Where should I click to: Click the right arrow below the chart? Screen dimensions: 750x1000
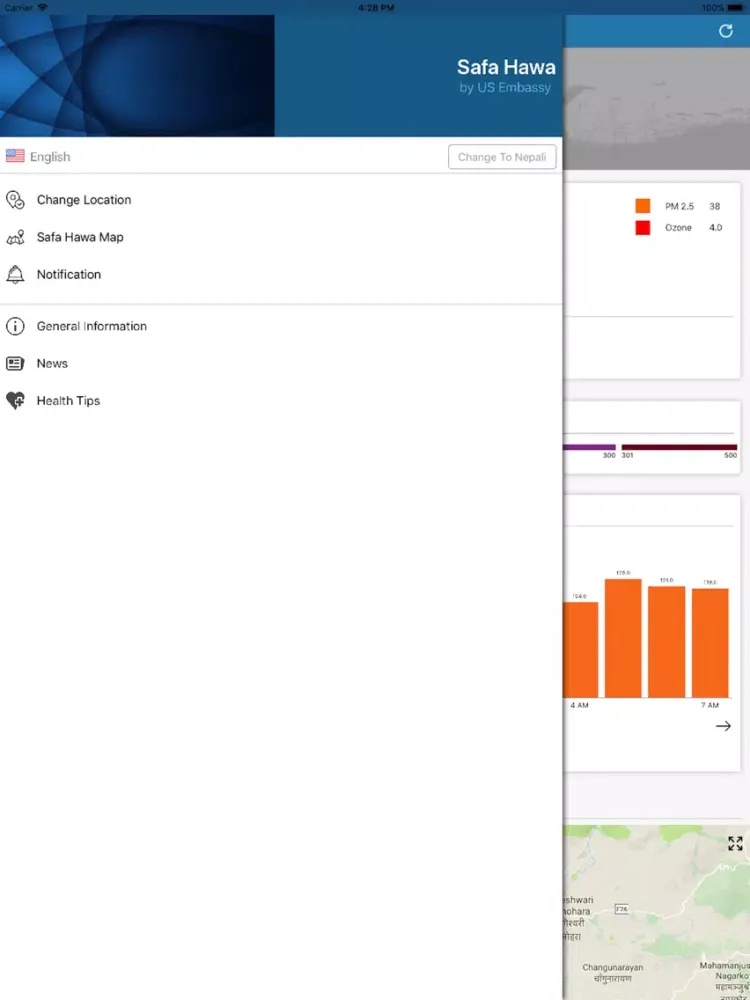click(x=723, y=726)
